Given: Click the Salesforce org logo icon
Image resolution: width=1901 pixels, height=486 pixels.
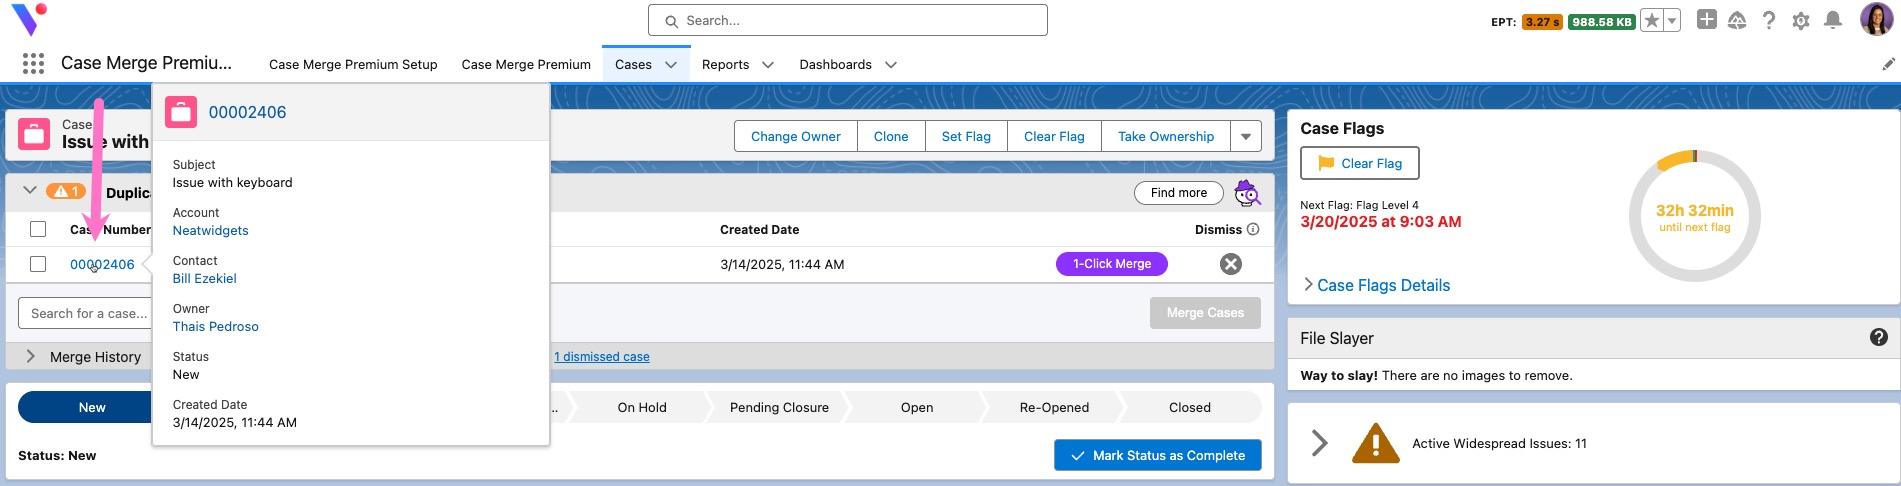Looking at the screenshot, I should click(x=28, y=19).
